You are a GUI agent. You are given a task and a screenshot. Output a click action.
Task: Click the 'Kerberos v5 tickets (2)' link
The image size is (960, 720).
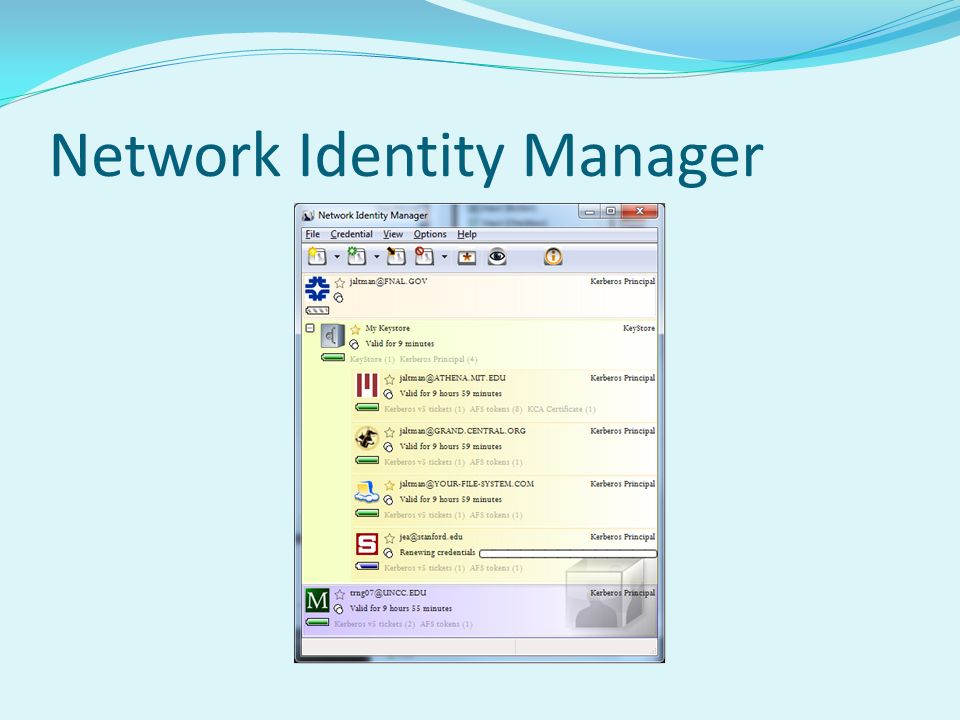click(x=375, y=624)
